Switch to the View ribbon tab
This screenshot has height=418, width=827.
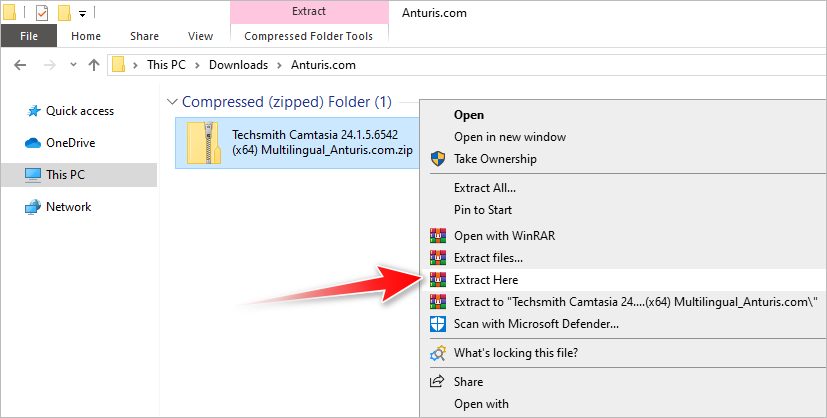tap(200, 36)
